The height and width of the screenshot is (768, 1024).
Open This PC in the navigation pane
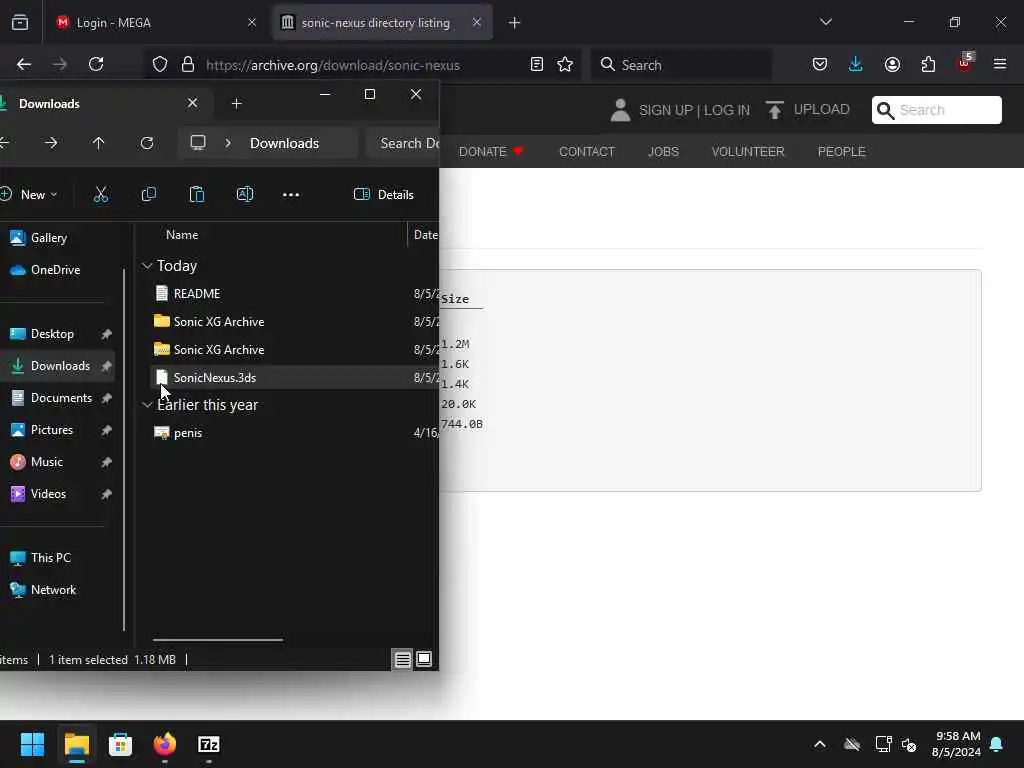[x=50, y=558]
